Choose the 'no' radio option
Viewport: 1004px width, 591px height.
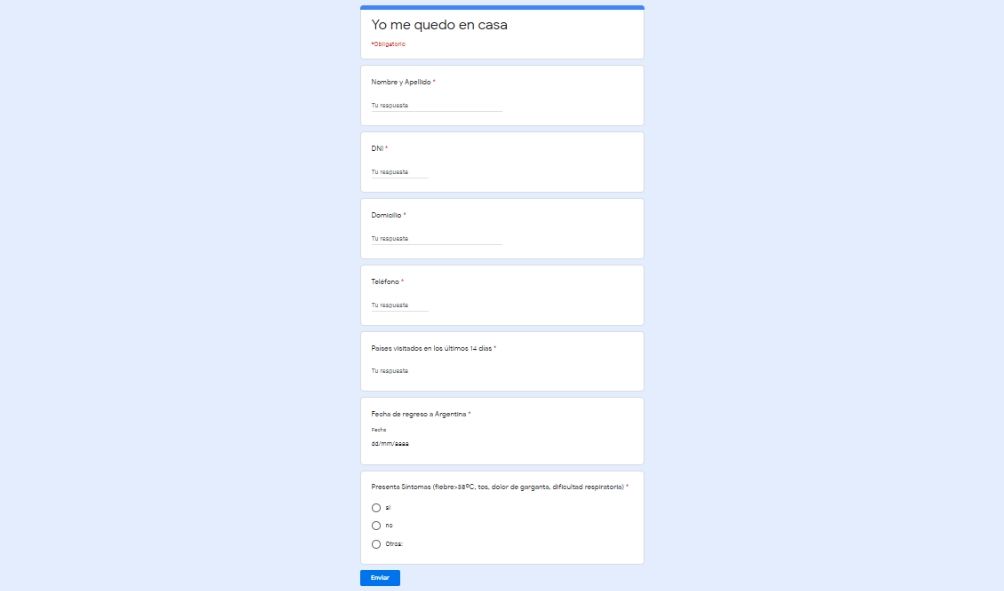(376, 526)
